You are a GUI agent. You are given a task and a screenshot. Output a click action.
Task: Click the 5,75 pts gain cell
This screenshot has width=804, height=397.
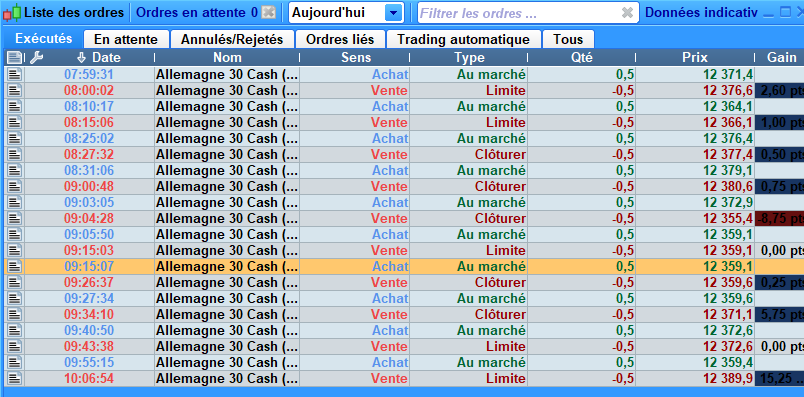(x=780, y=314)
